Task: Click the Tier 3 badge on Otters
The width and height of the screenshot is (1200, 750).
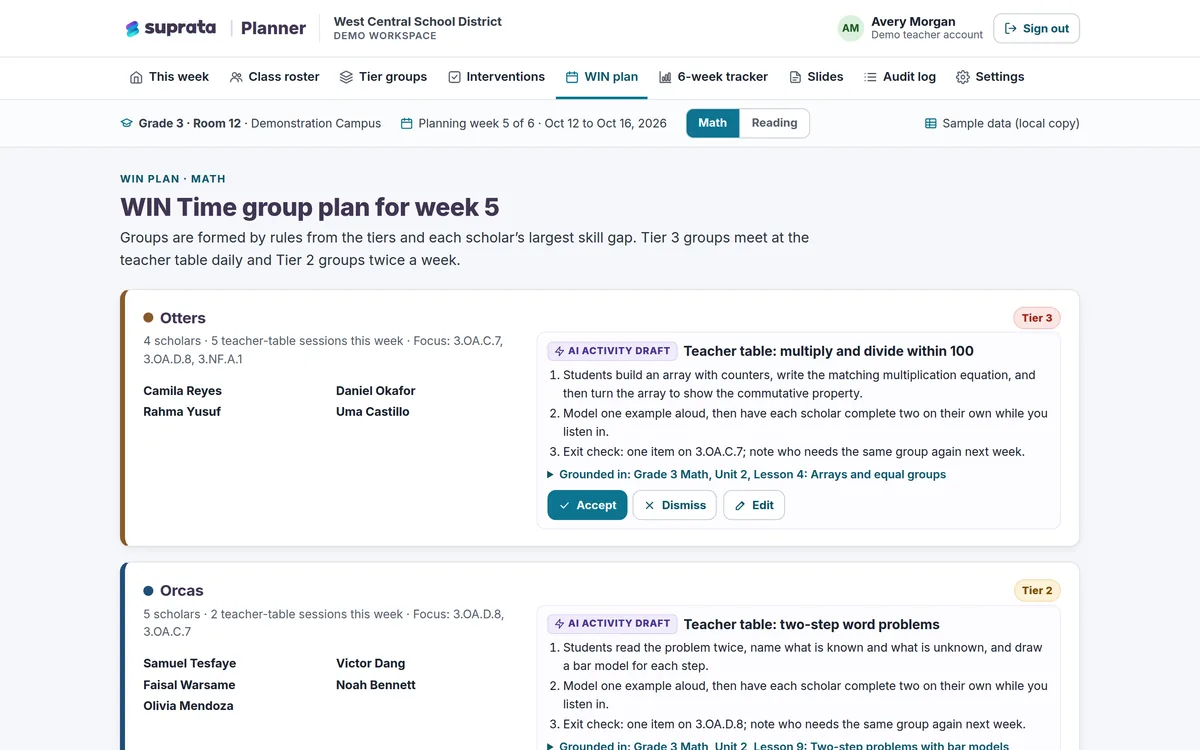Action: 1037,318
